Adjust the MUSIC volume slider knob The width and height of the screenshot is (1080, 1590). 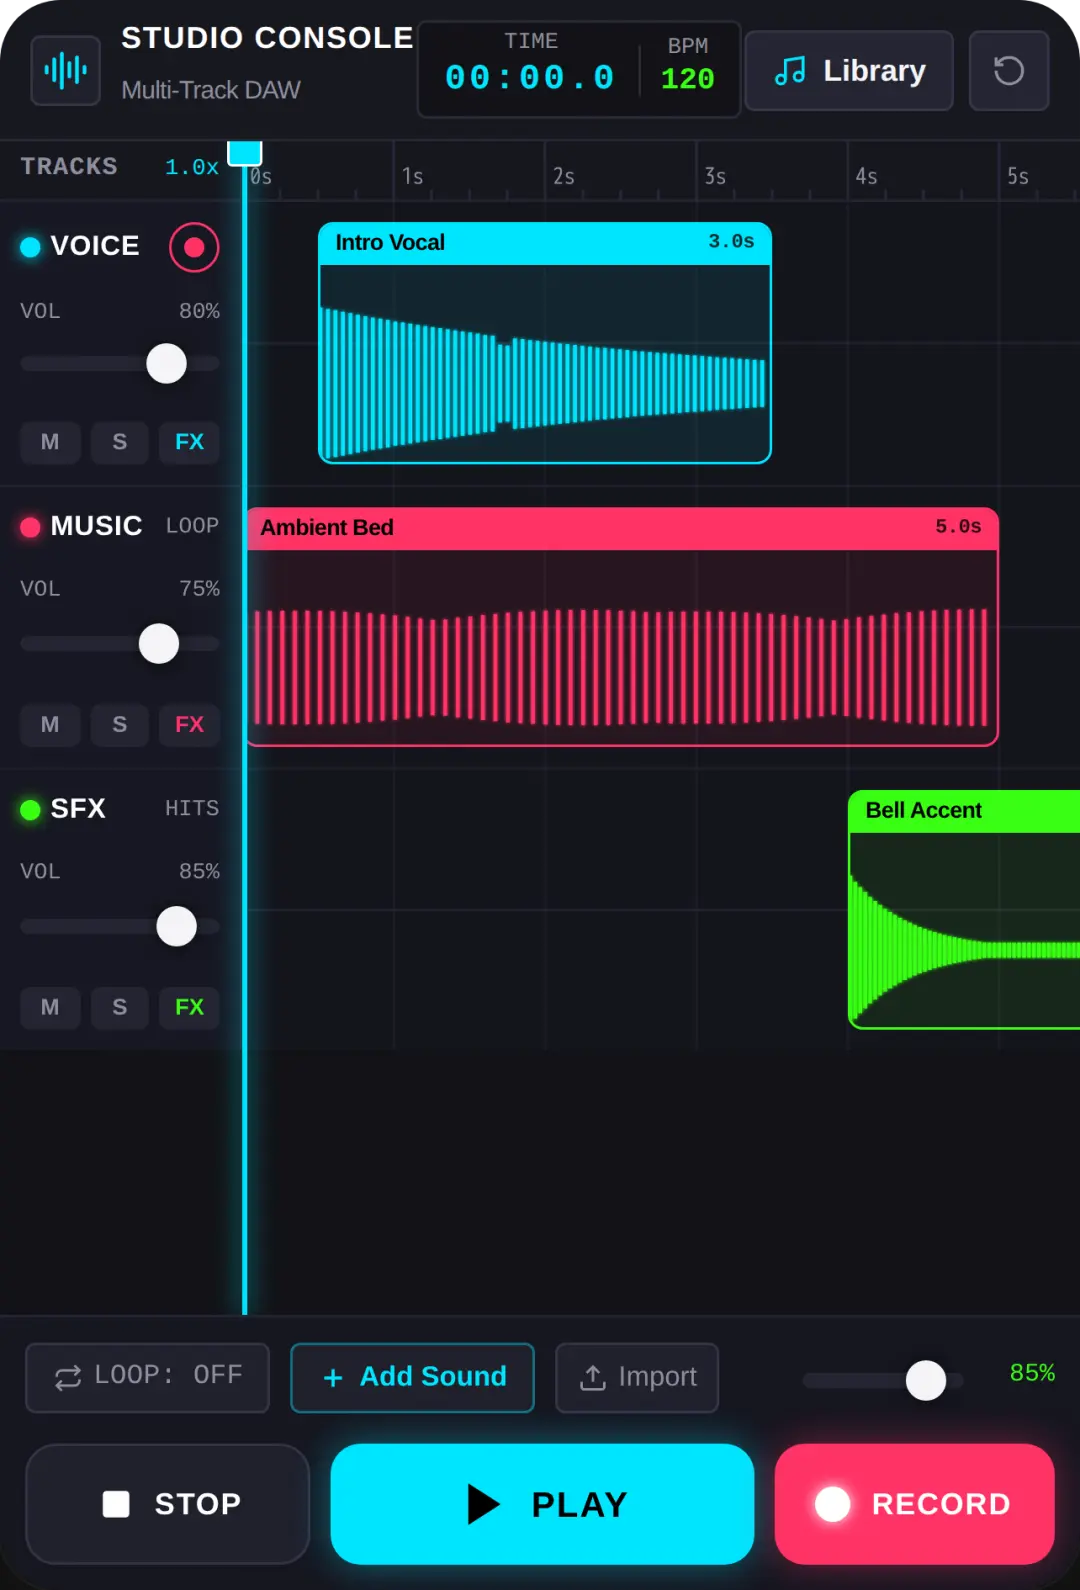[x=159, y=644]
